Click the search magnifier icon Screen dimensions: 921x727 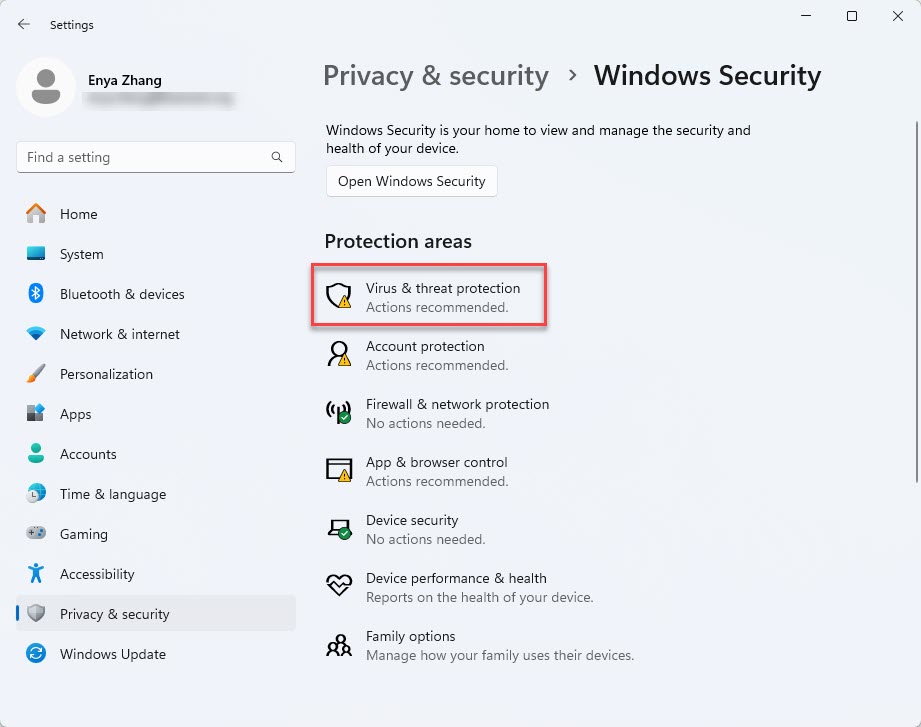[x=277, y=157]
